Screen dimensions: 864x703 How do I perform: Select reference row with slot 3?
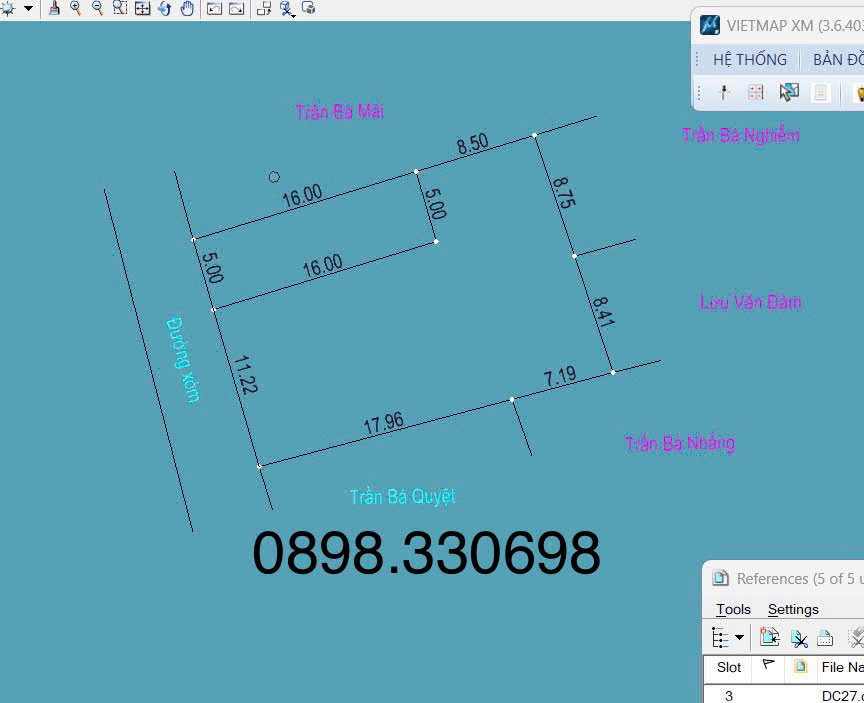(x=729, y=695)
